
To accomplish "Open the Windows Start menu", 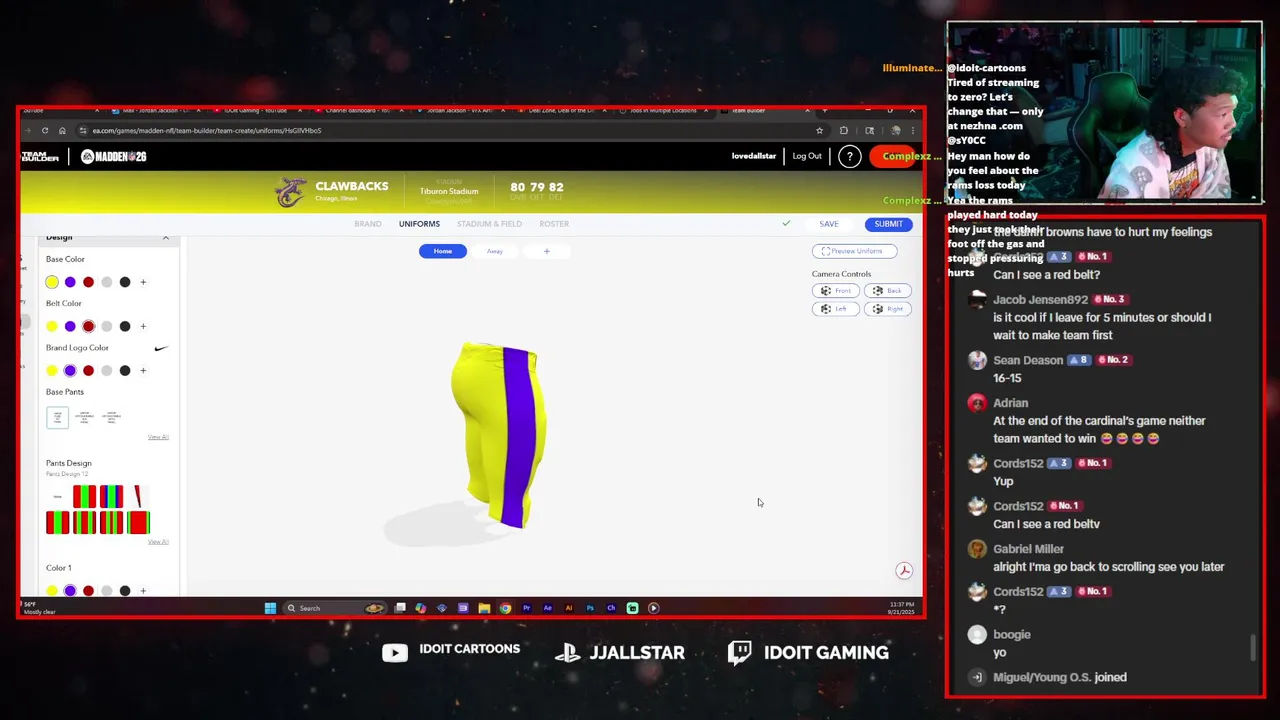I will point(270,608).
